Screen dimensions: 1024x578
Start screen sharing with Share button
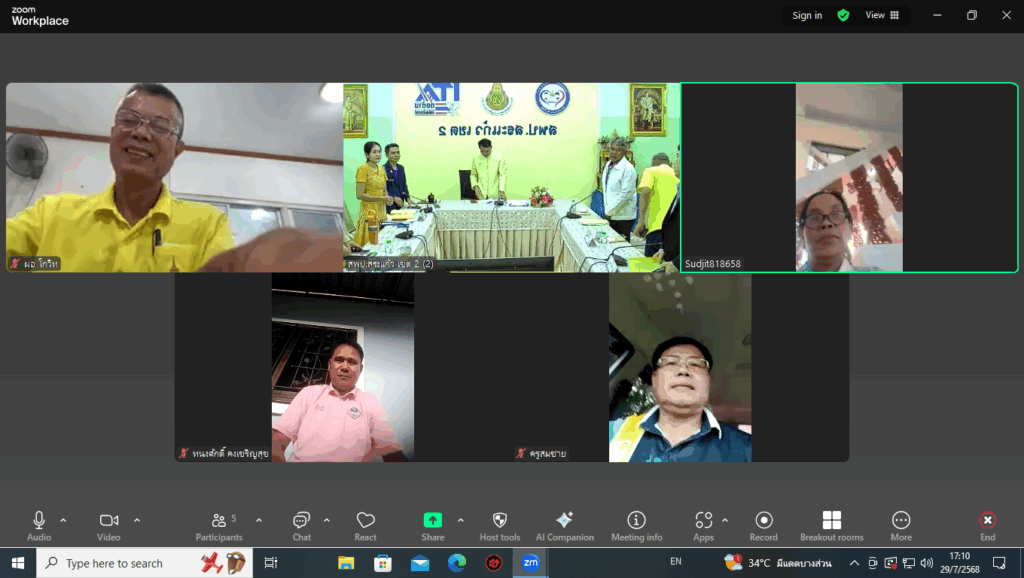(432, 525)
